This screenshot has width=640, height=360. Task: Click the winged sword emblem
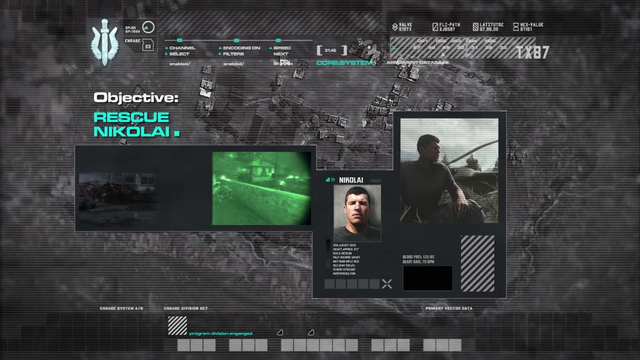pyautogui.click(x=104, y=42)
